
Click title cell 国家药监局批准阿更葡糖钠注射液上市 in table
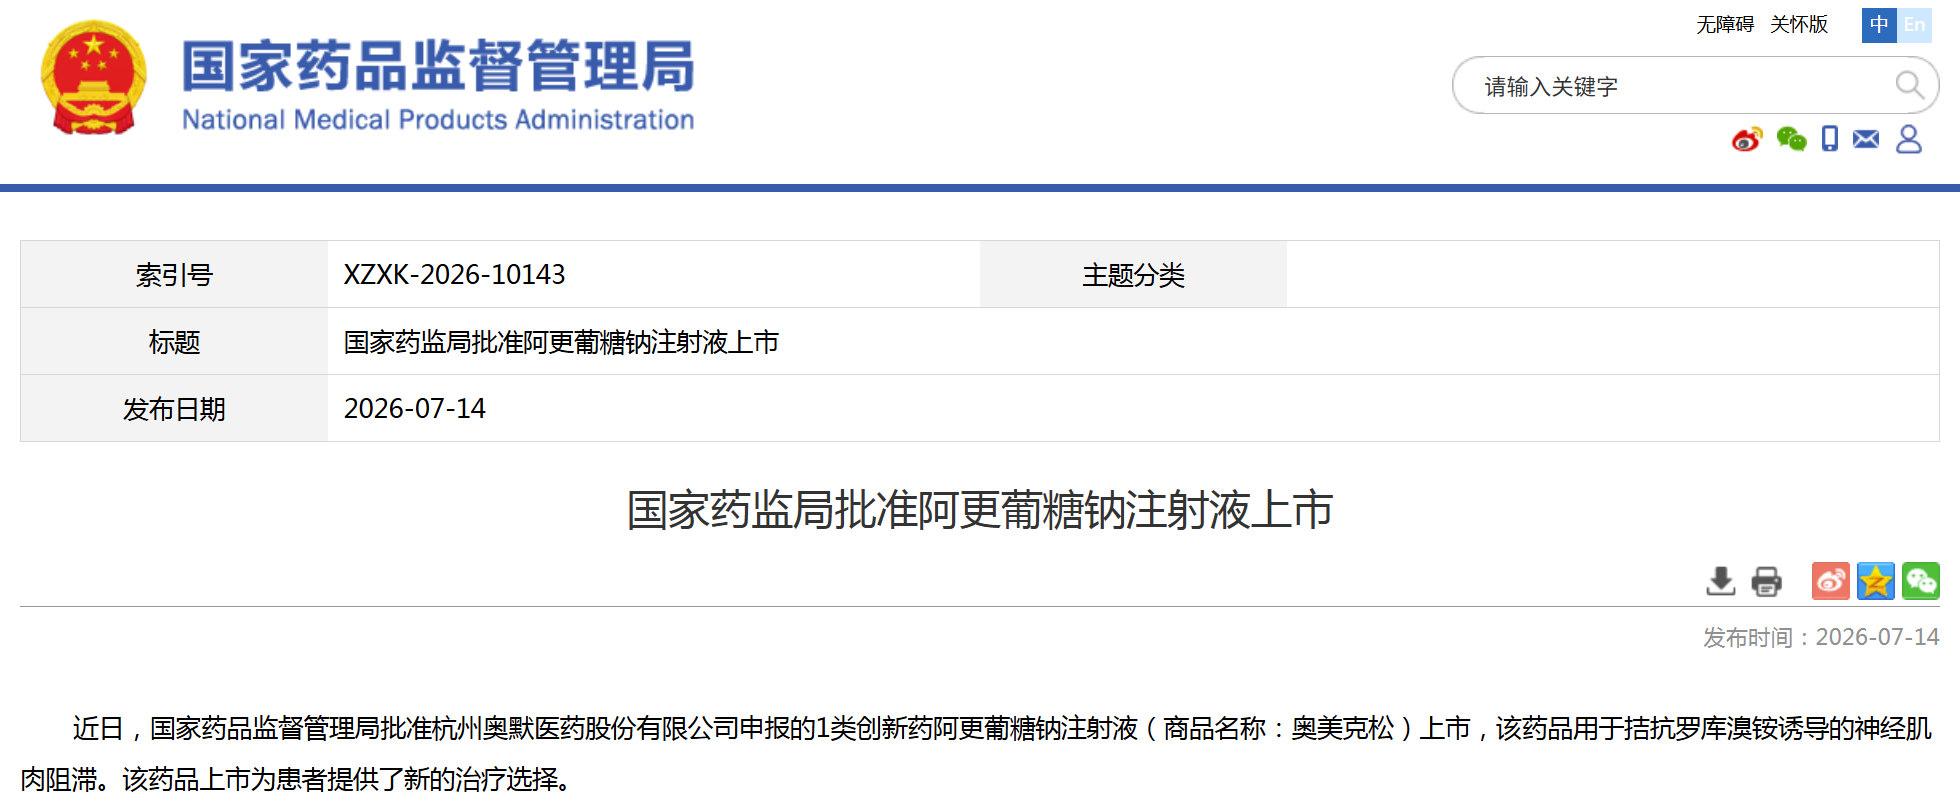pos(561,342)
